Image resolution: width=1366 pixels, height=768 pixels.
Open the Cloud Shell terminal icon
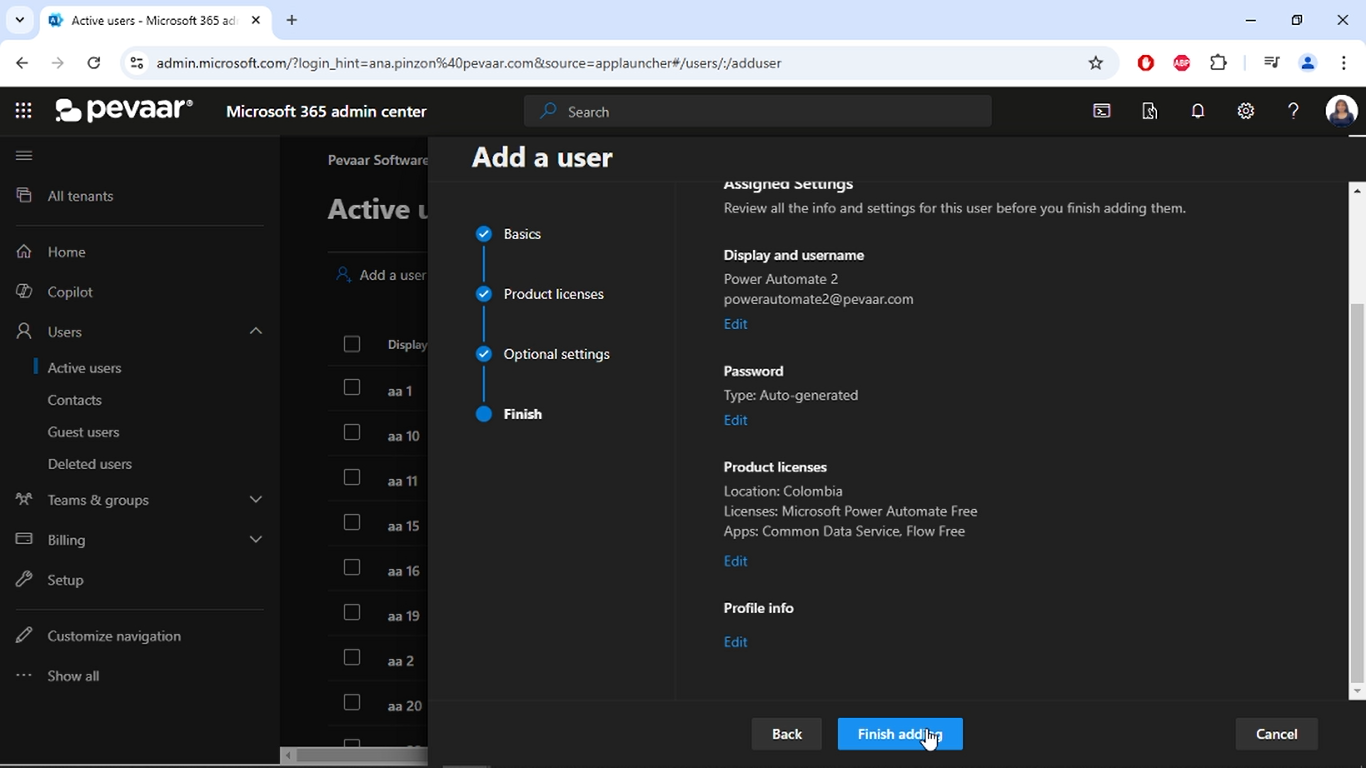tap(1102, 111)
